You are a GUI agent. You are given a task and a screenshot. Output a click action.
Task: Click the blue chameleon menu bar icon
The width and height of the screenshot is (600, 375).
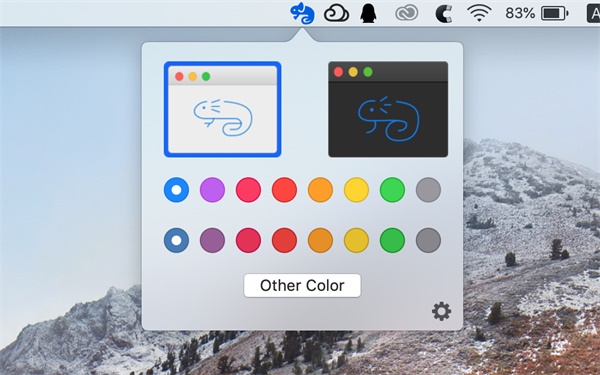pos(302,13)
